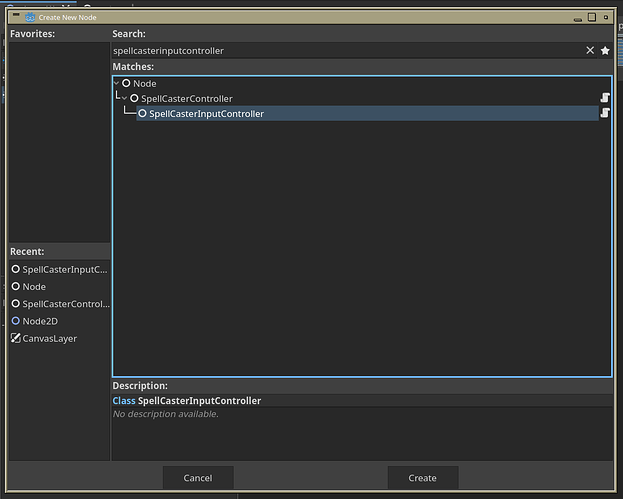Image resolution: width=623 pixels, height=499 pixels.
Task: Click the Cancel button
Action: click(198, 478)
